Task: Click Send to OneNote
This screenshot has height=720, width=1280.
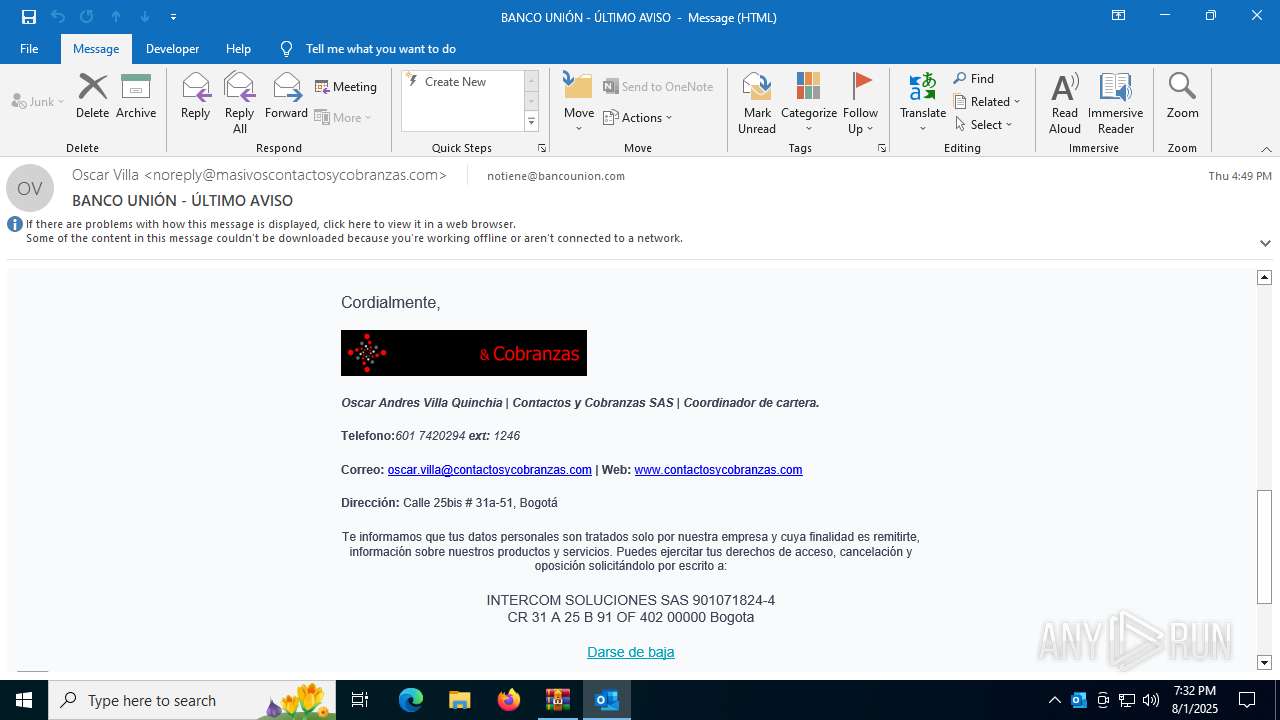Action: point(658,87)
